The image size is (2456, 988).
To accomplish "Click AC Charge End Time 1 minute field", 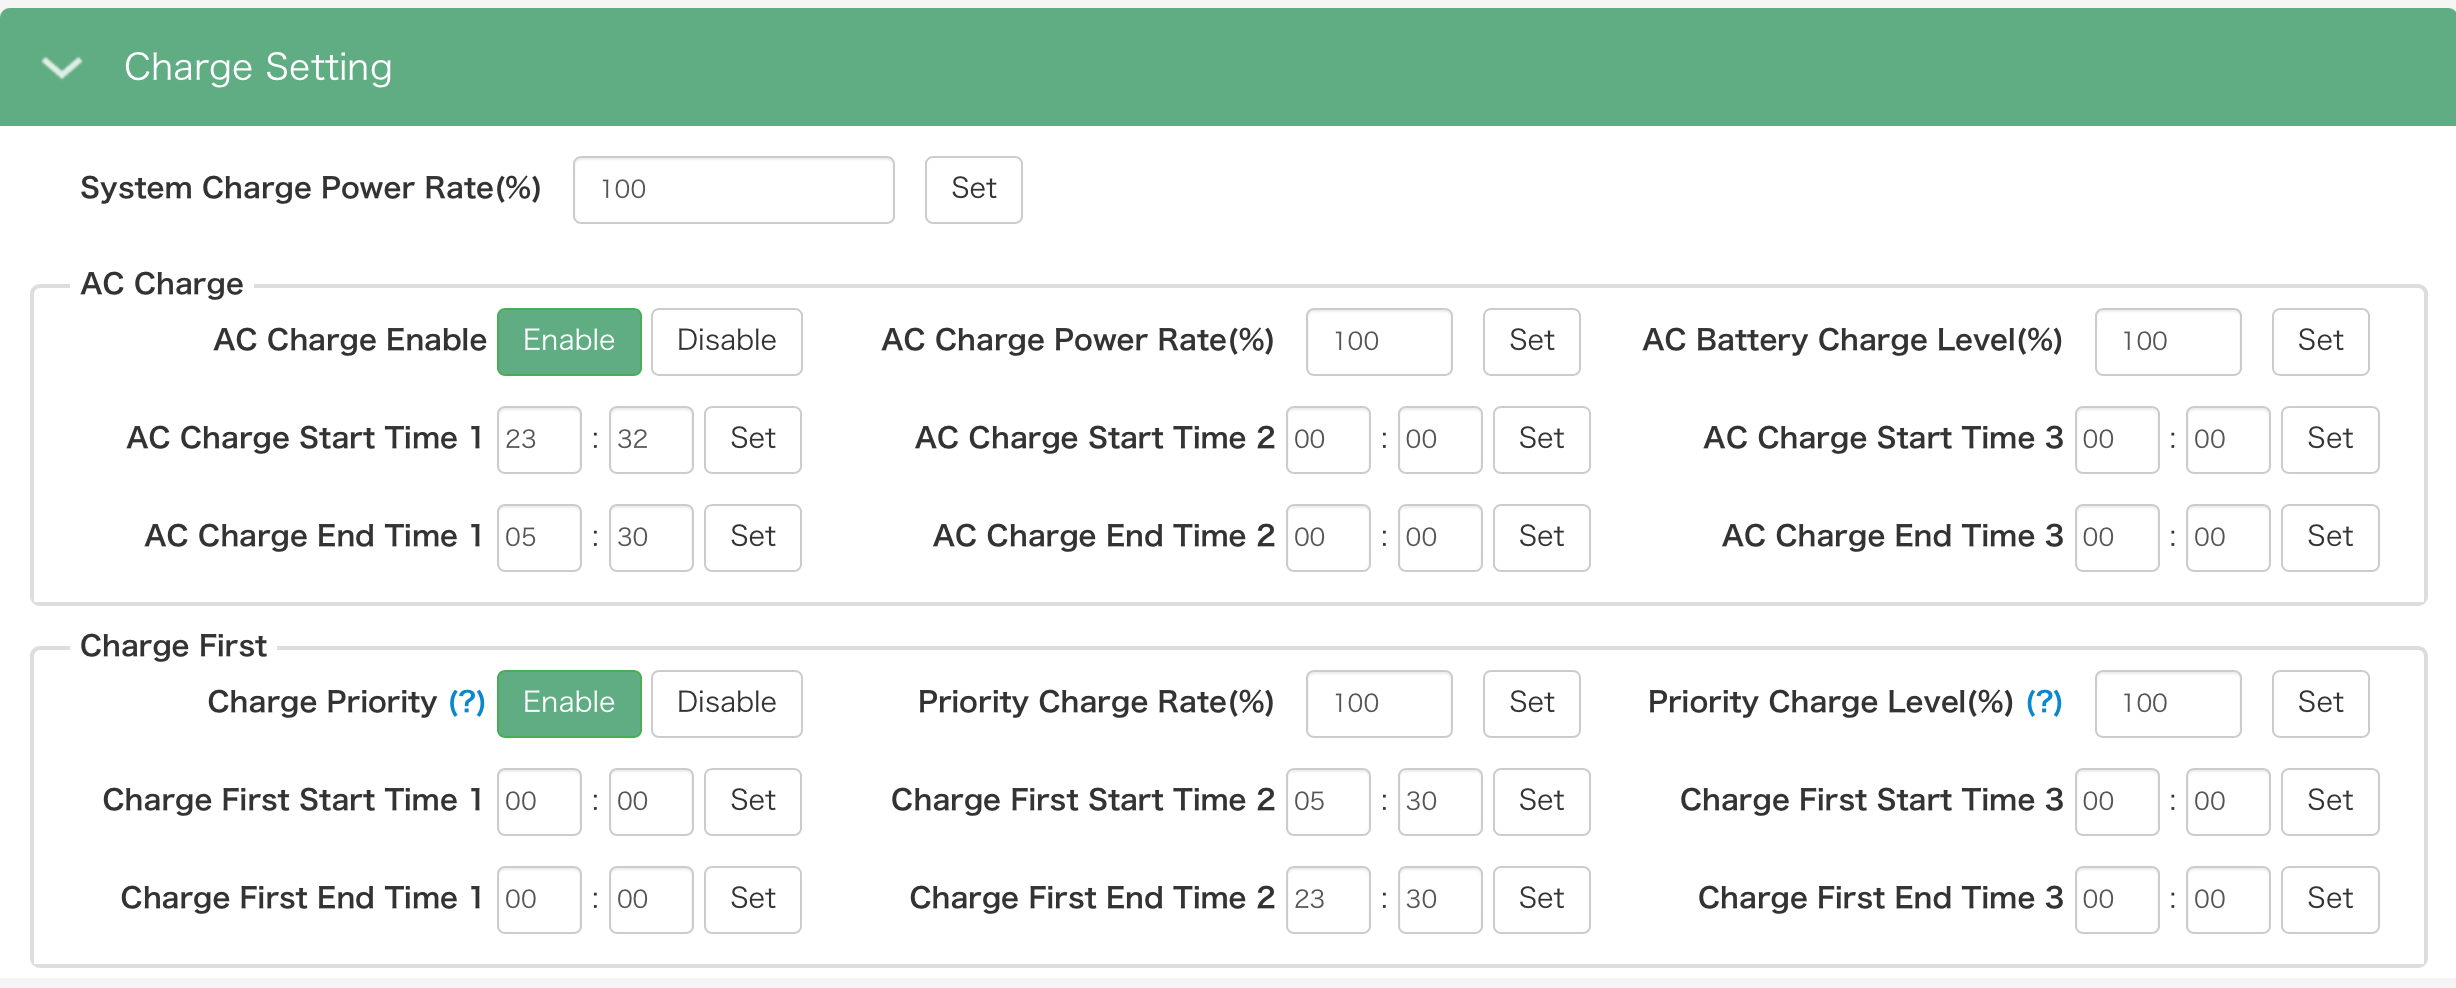I will coord(651,537).
